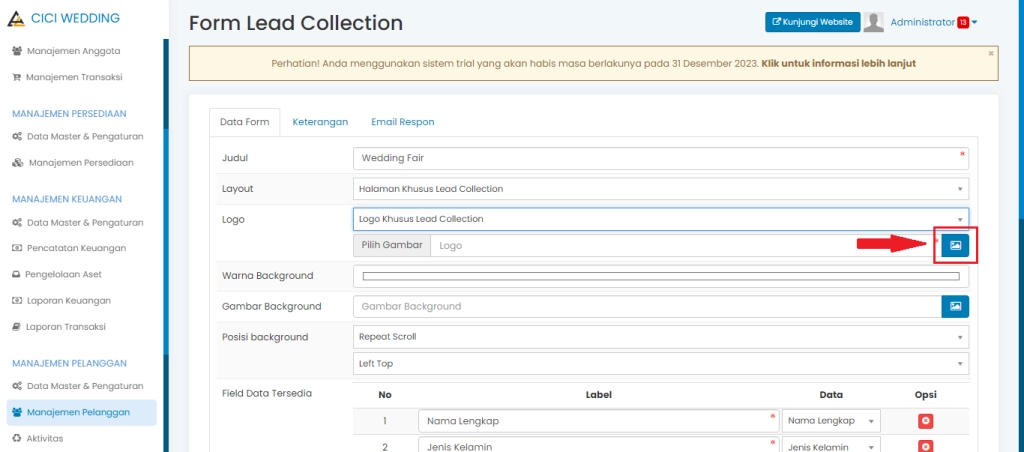
Task: Click gears icon under Manajemen Persediaan section
Action: [18, 137]
